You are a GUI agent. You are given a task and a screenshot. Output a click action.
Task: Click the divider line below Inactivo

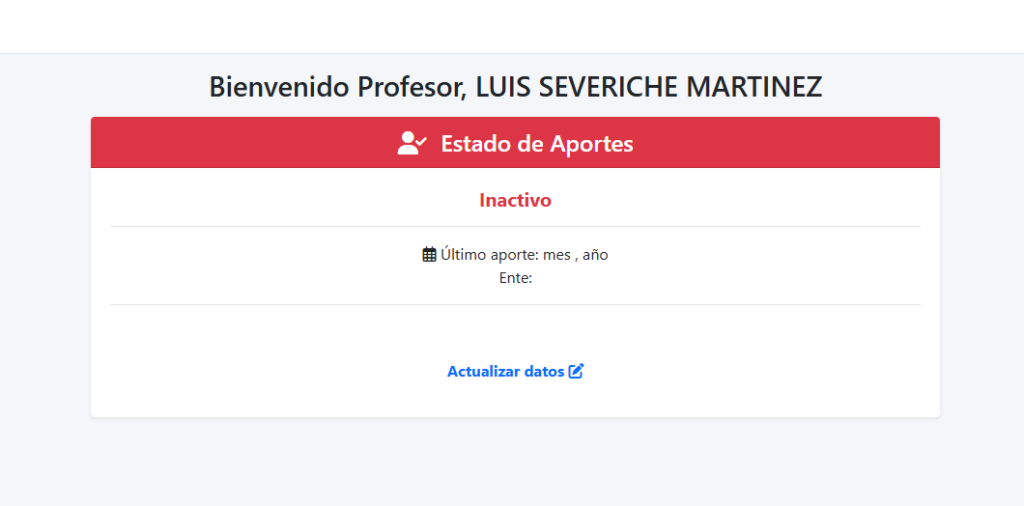[x=515, y=227]
